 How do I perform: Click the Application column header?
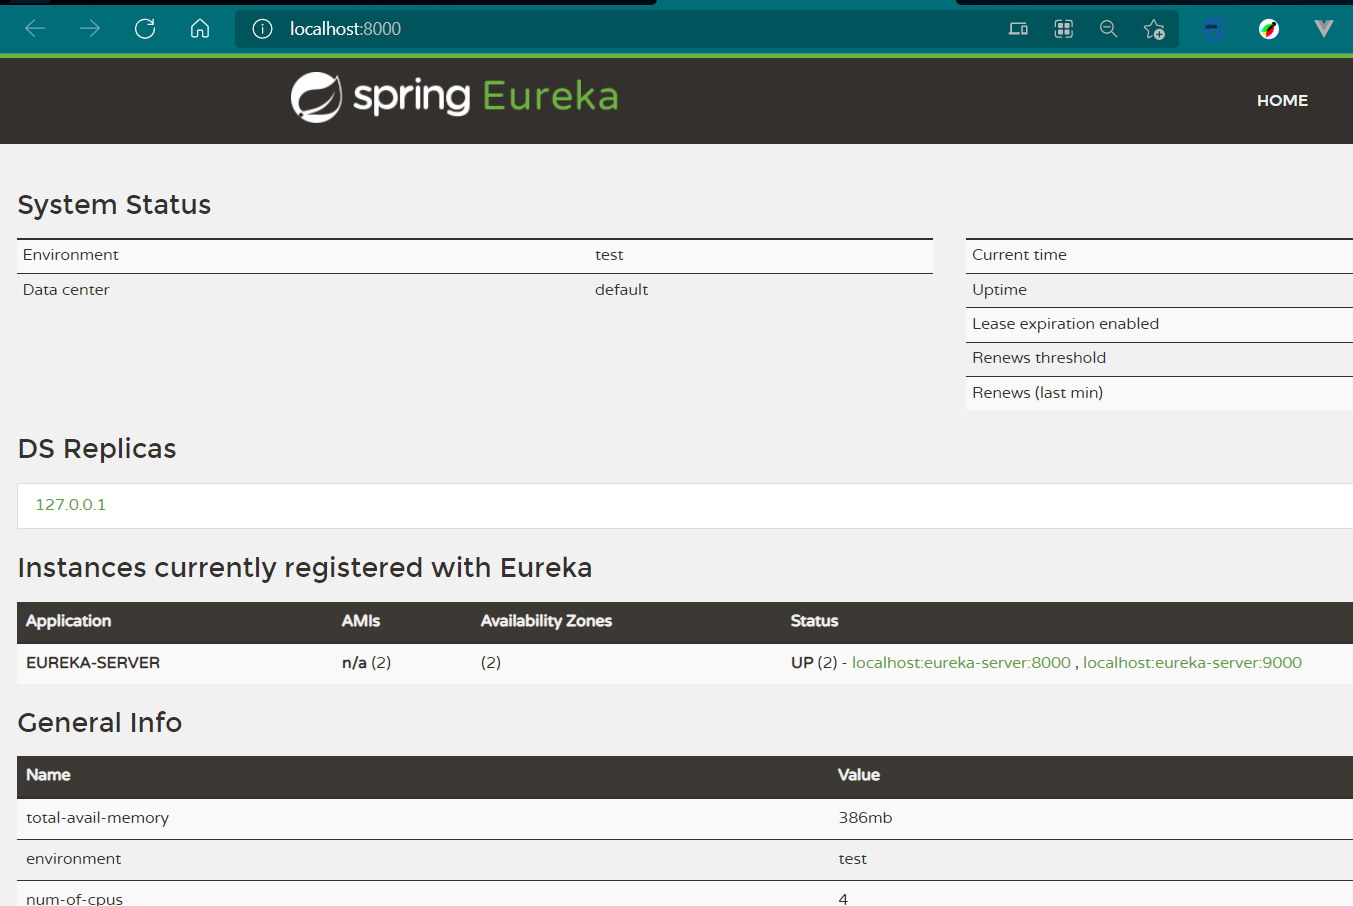[x=68, y=621]
